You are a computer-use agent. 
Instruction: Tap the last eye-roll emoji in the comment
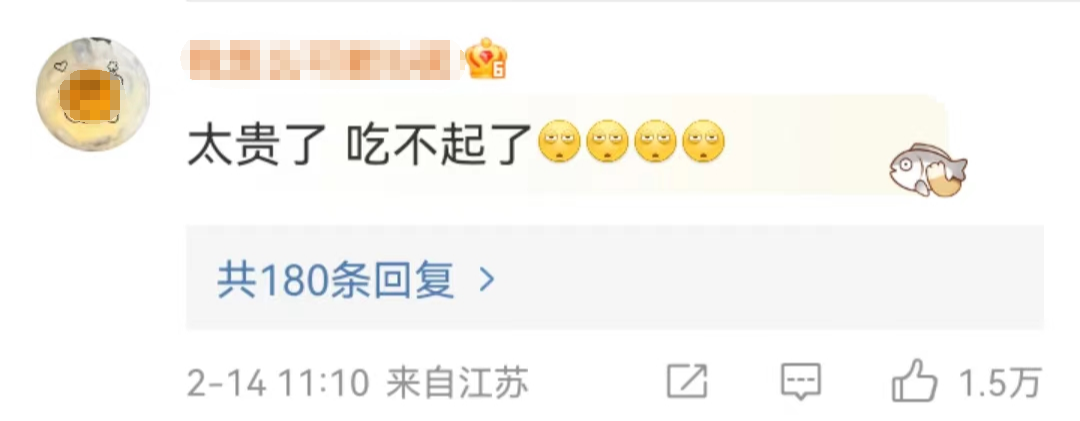point(704,142)
